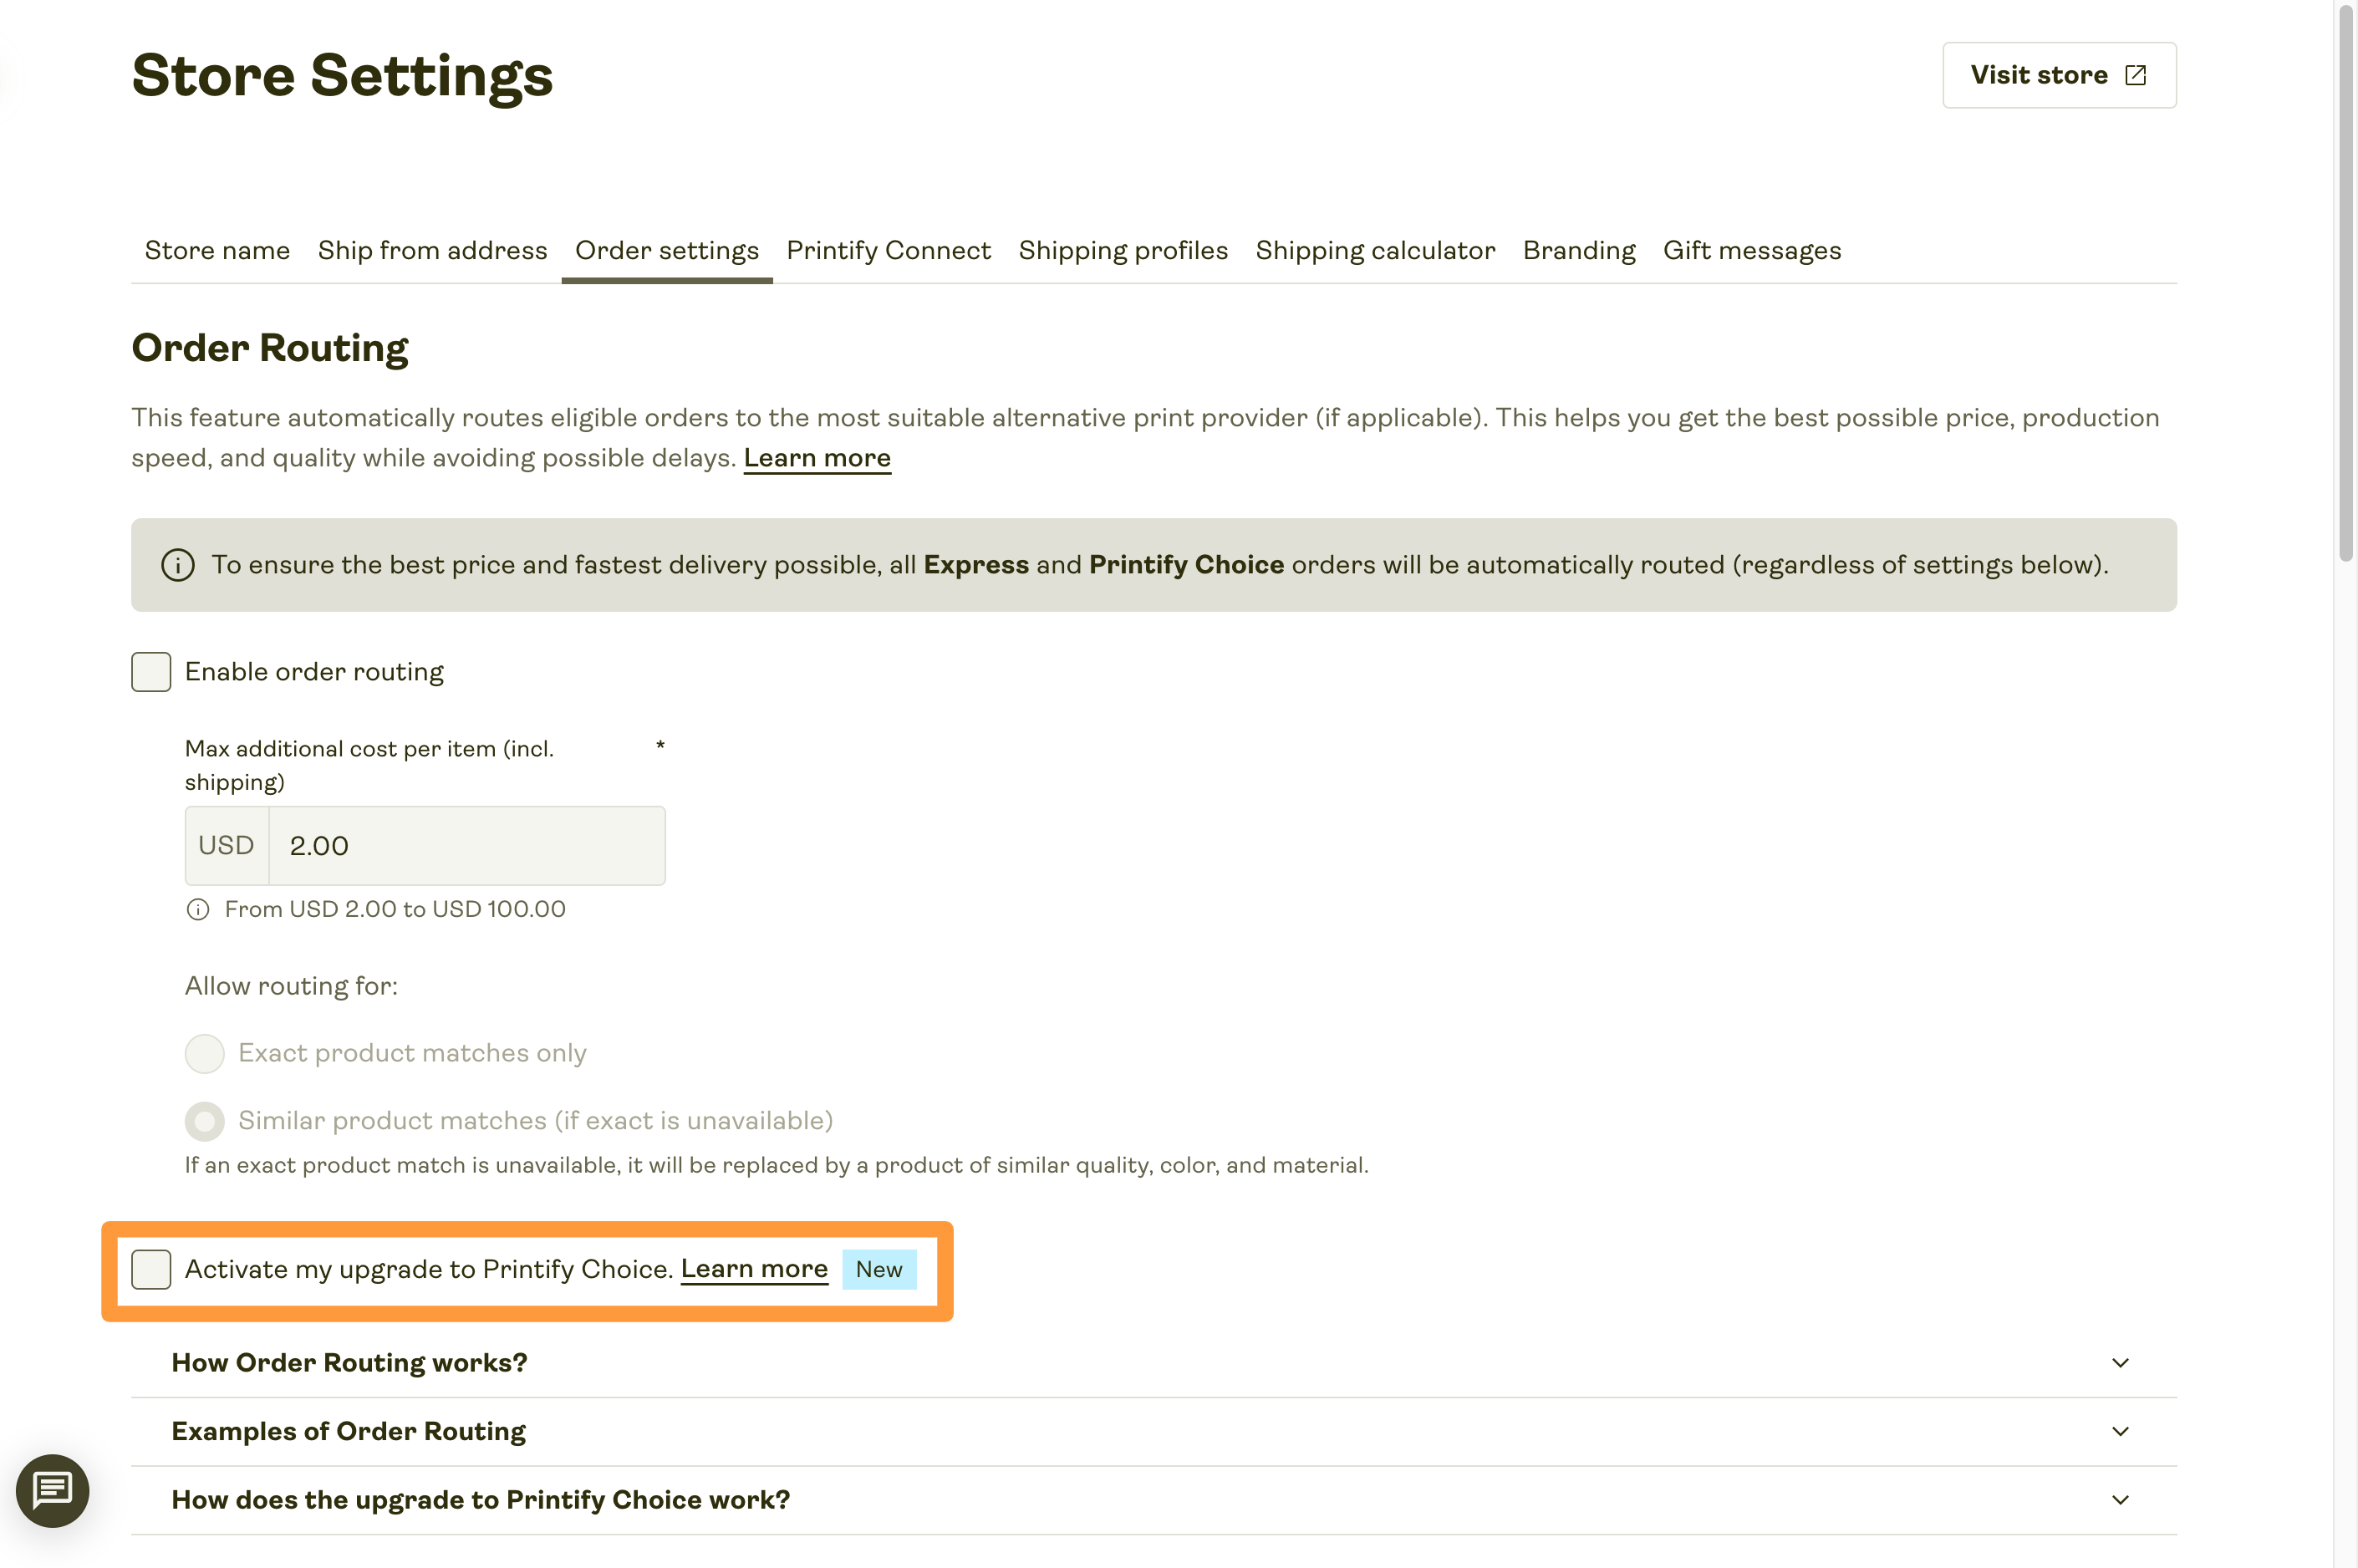2358x1568 pixels.
Task: Open the Printify Connect tab
Action: [x=888, y=250]
